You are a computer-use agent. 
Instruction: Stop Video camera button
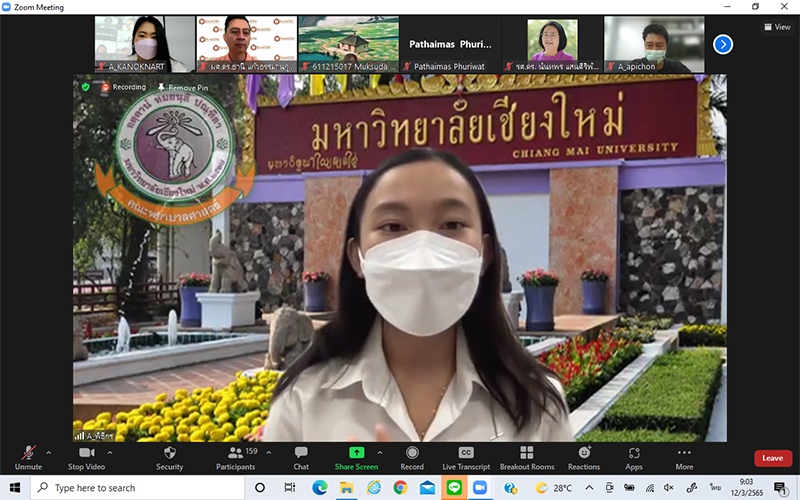click(x=86, y=458)
